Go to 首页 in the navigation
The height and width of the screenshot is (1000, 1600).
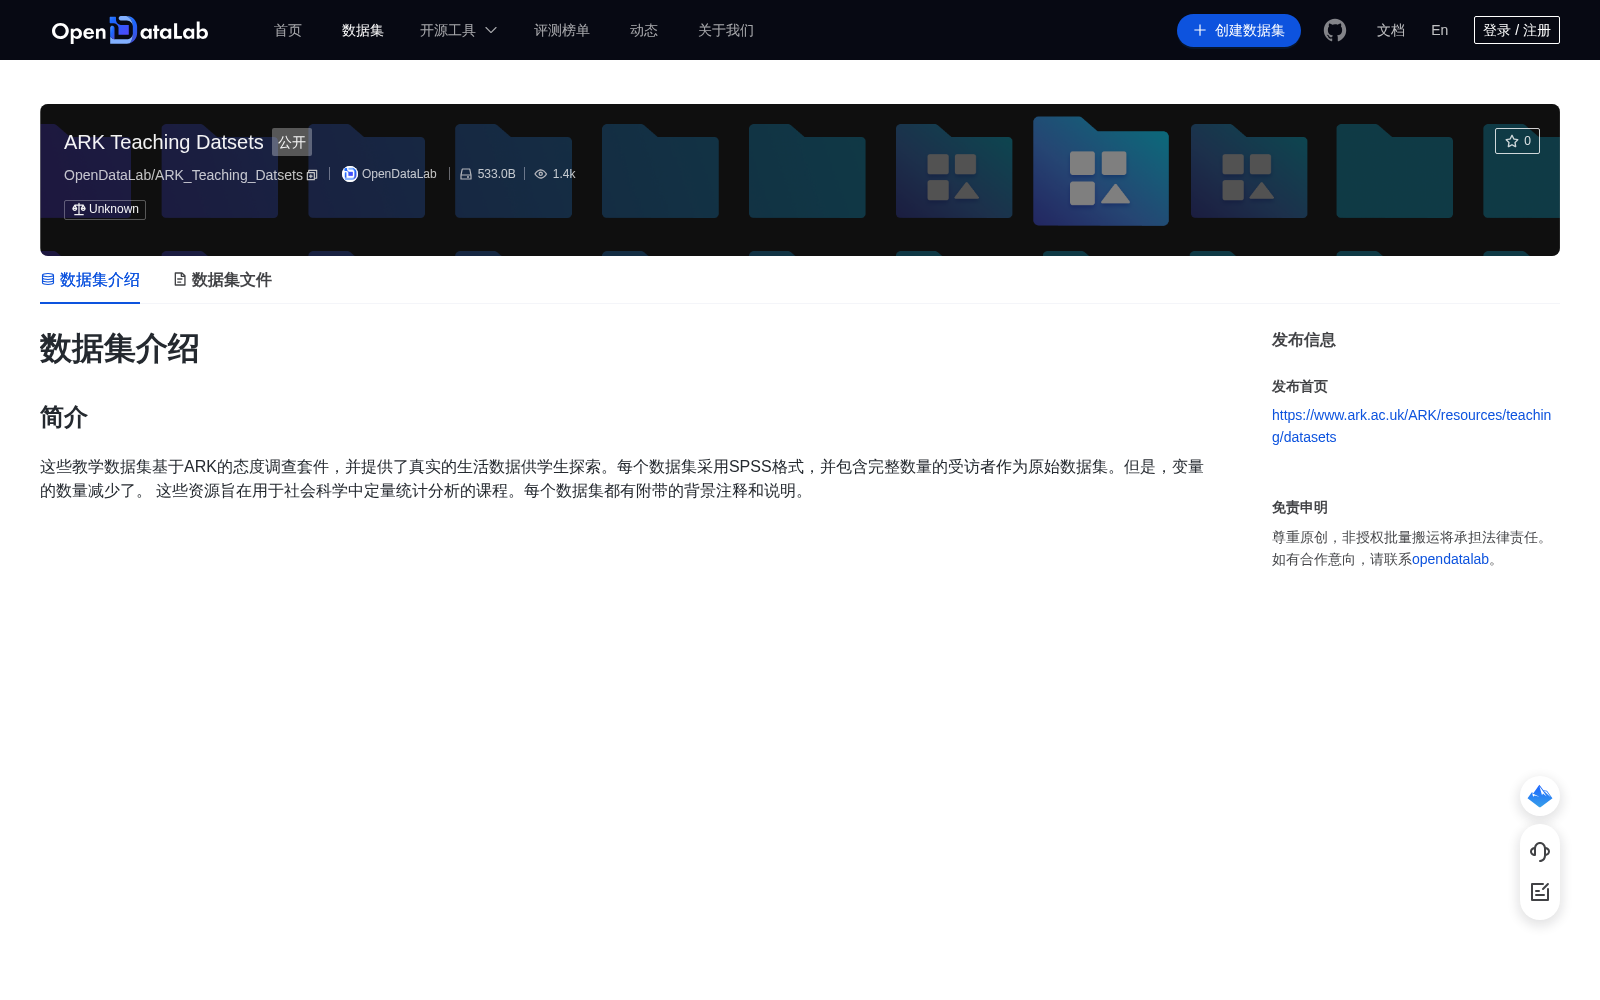(288, 30)
